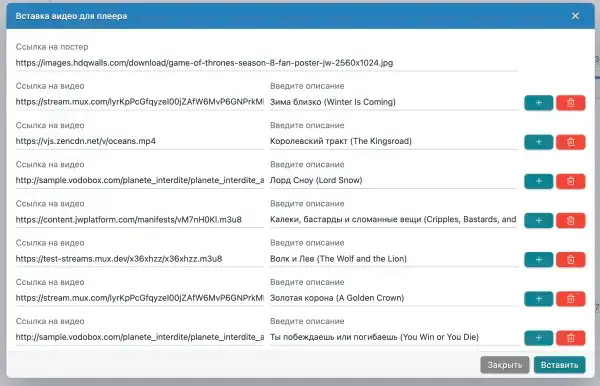Delete the Cripples, Bastards video row
The height and width of the screenshot is (386, 600).
pos(571,220)
